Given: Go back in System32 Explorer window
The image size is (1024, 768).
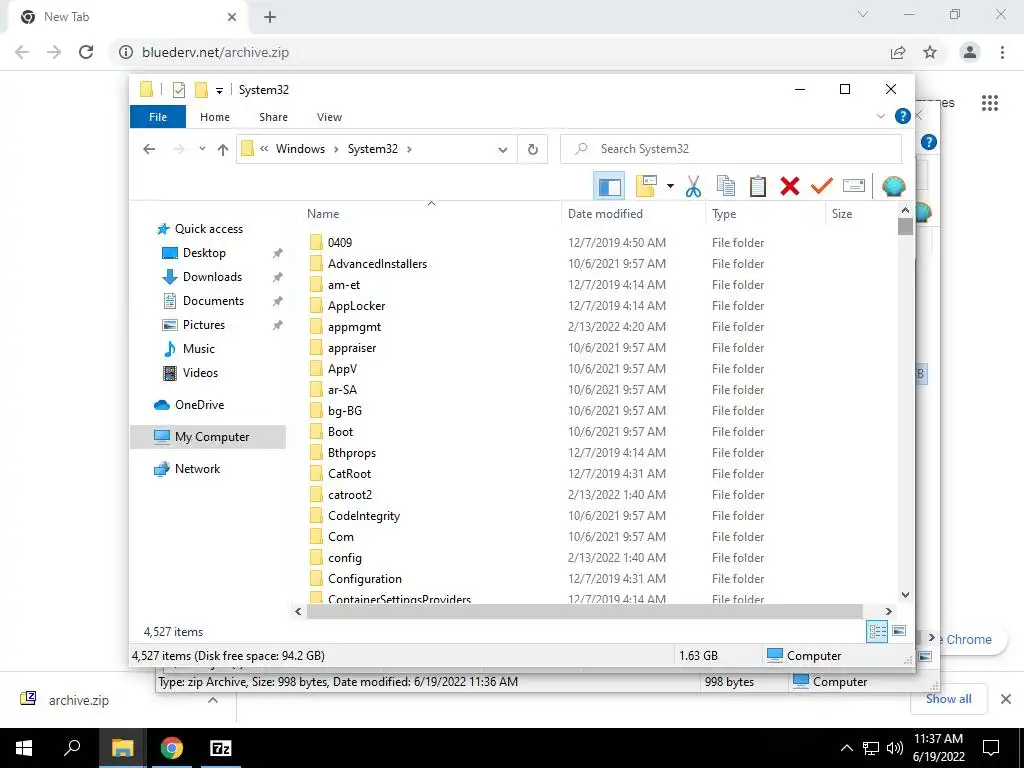Looking at the screenshot, I should [149, 149].
